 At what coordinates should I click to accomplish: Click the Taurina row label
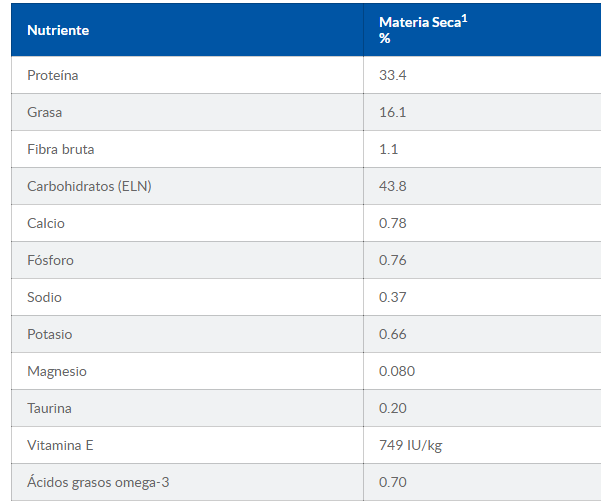50,408
